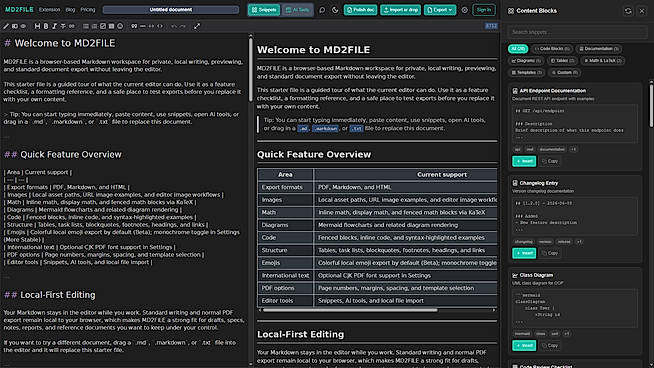Screen dimensions: 654x368
Task: Open the Blog menu link
Action: tap(70, 10)
